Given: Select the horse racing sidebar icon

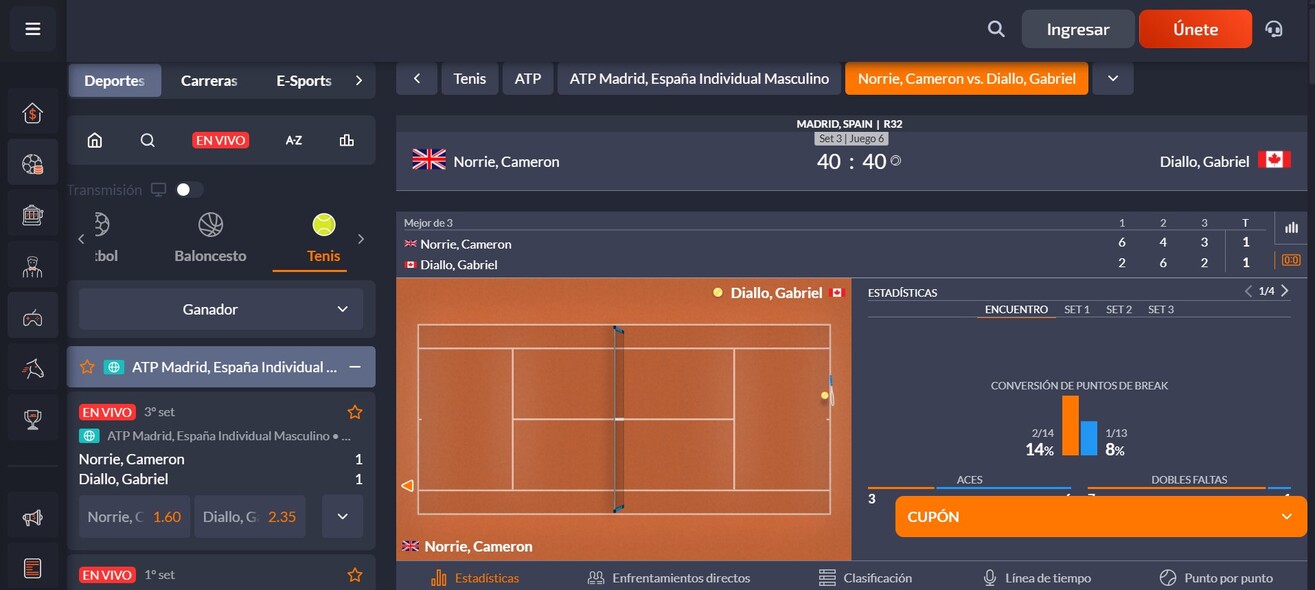Looking at the screenshot, I should (x=32, y=367).
